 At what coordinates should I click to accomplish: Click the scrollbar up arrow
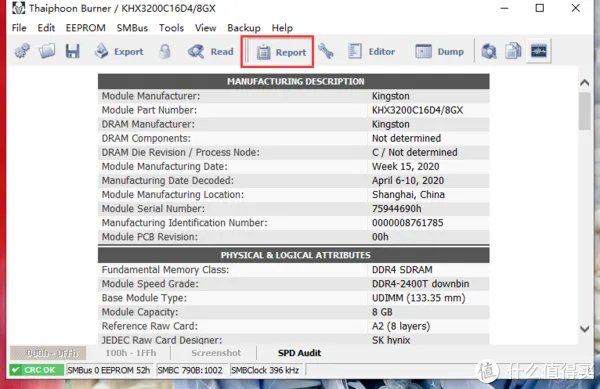point(584,82)
